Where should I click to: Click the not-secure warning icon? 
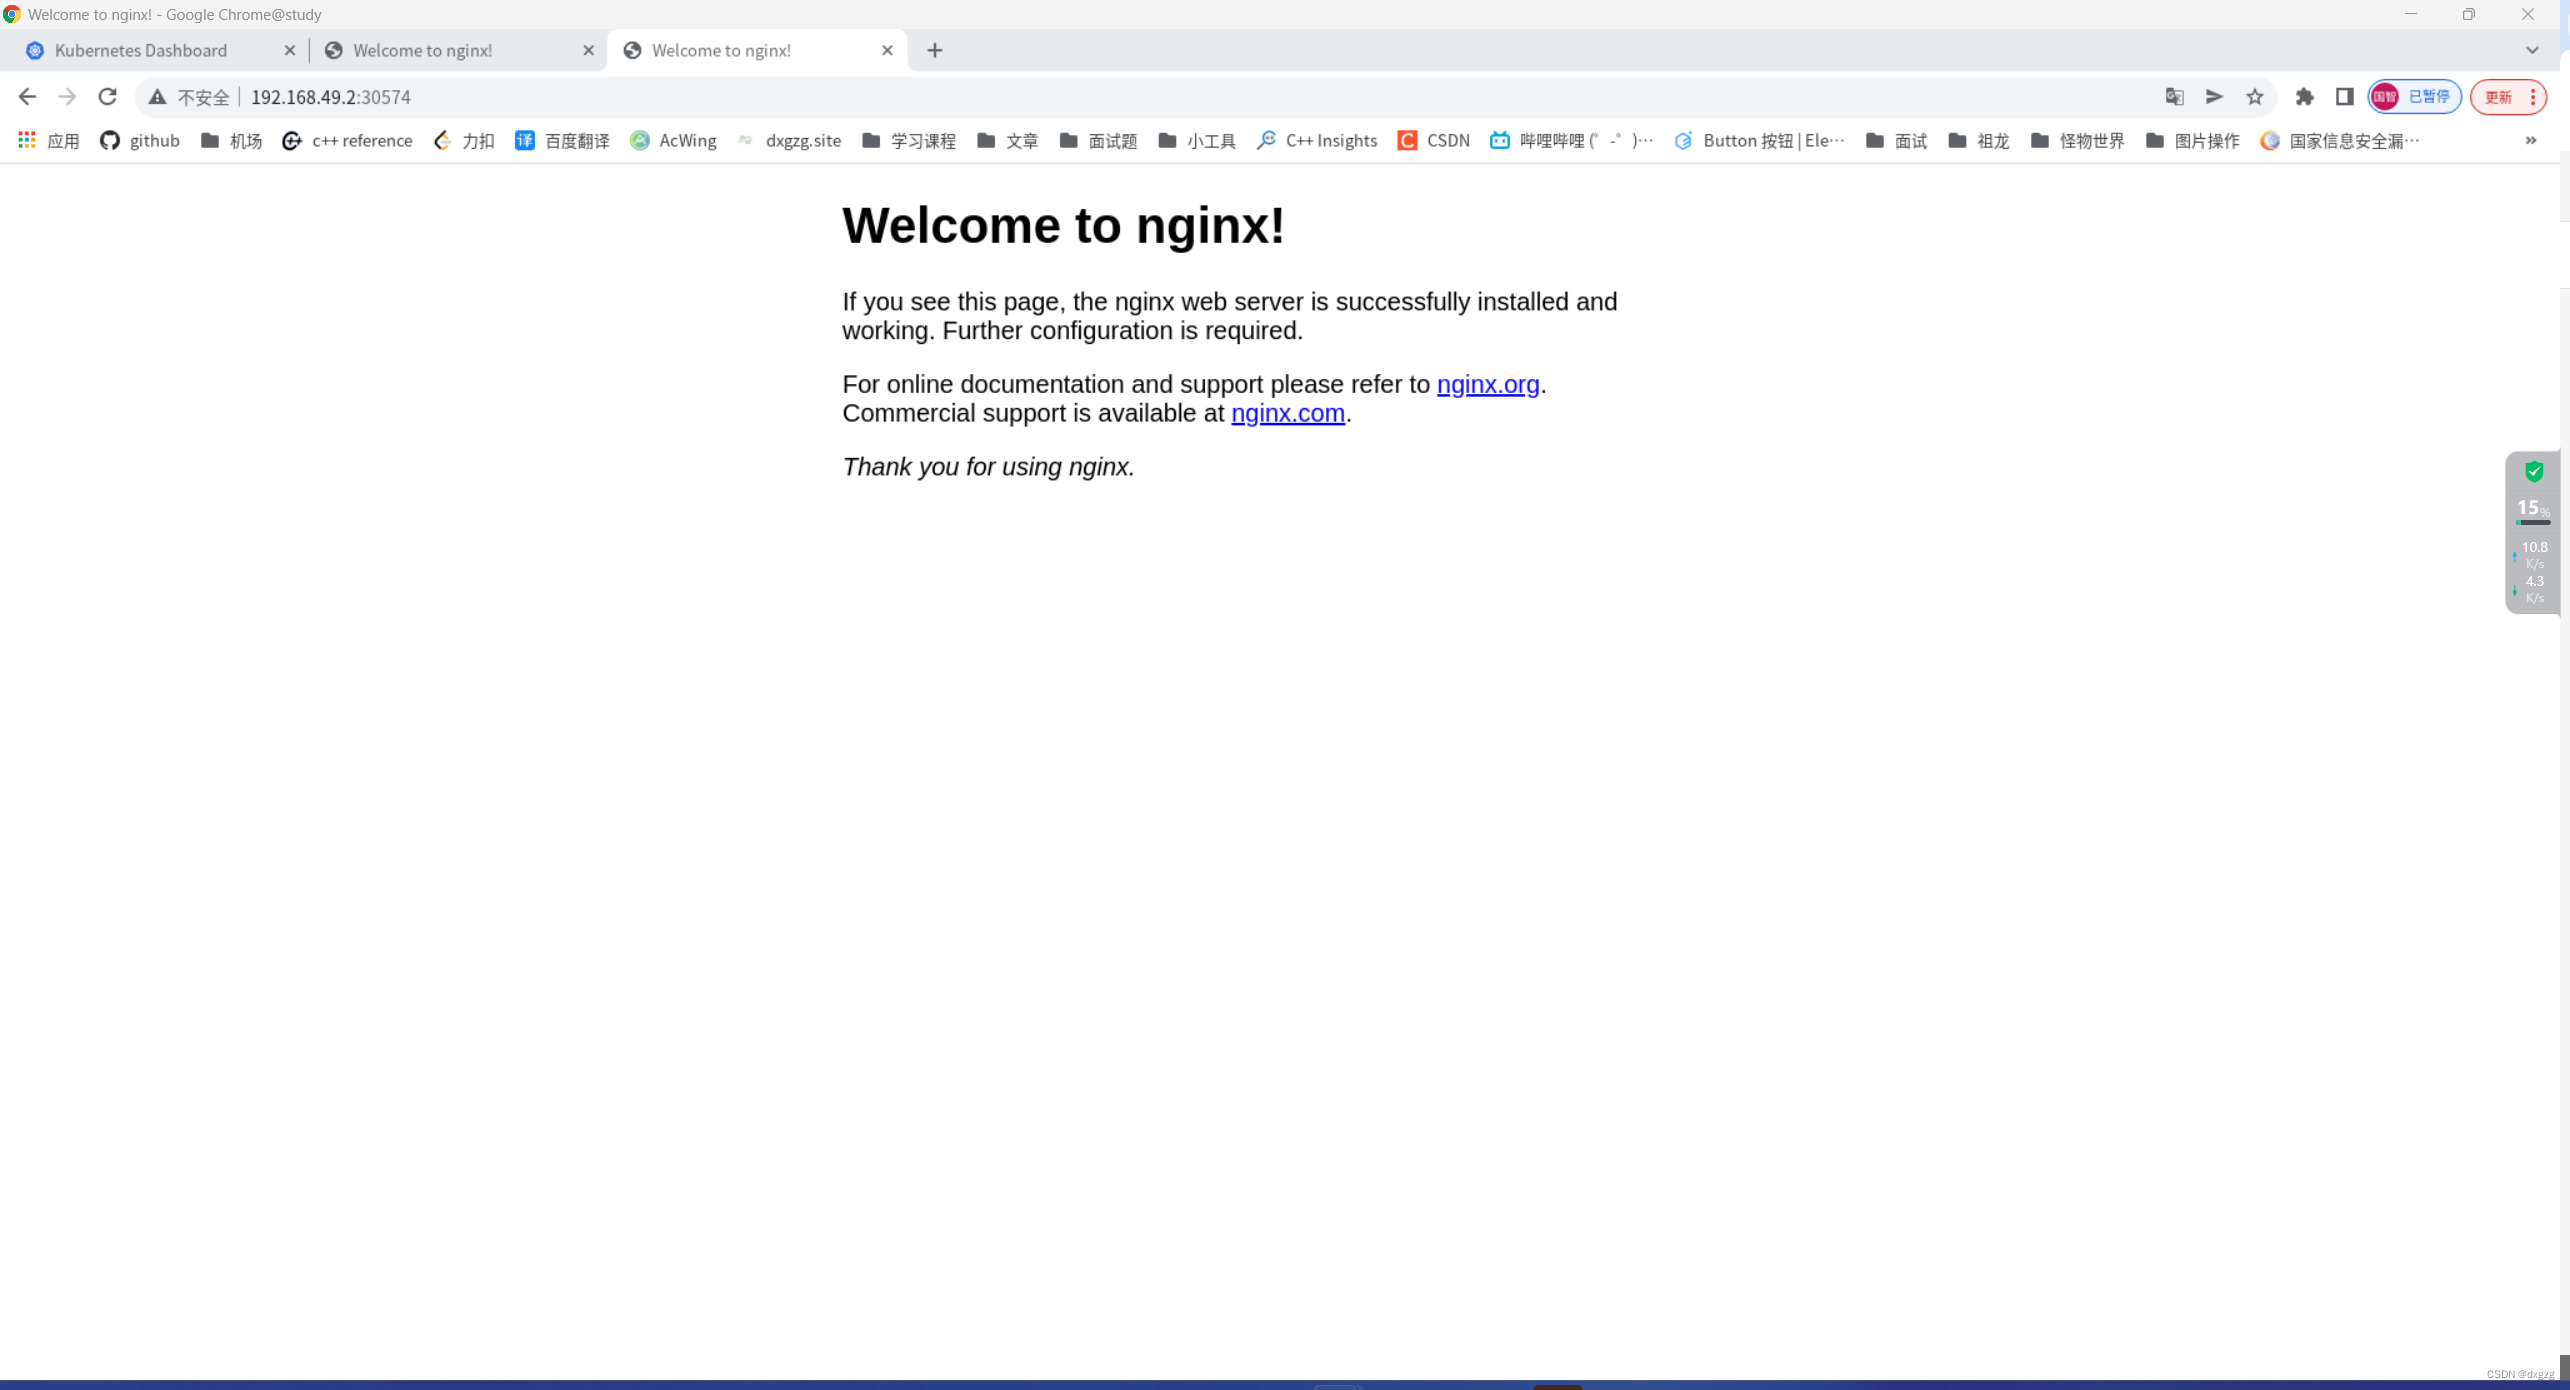[158, 97]
